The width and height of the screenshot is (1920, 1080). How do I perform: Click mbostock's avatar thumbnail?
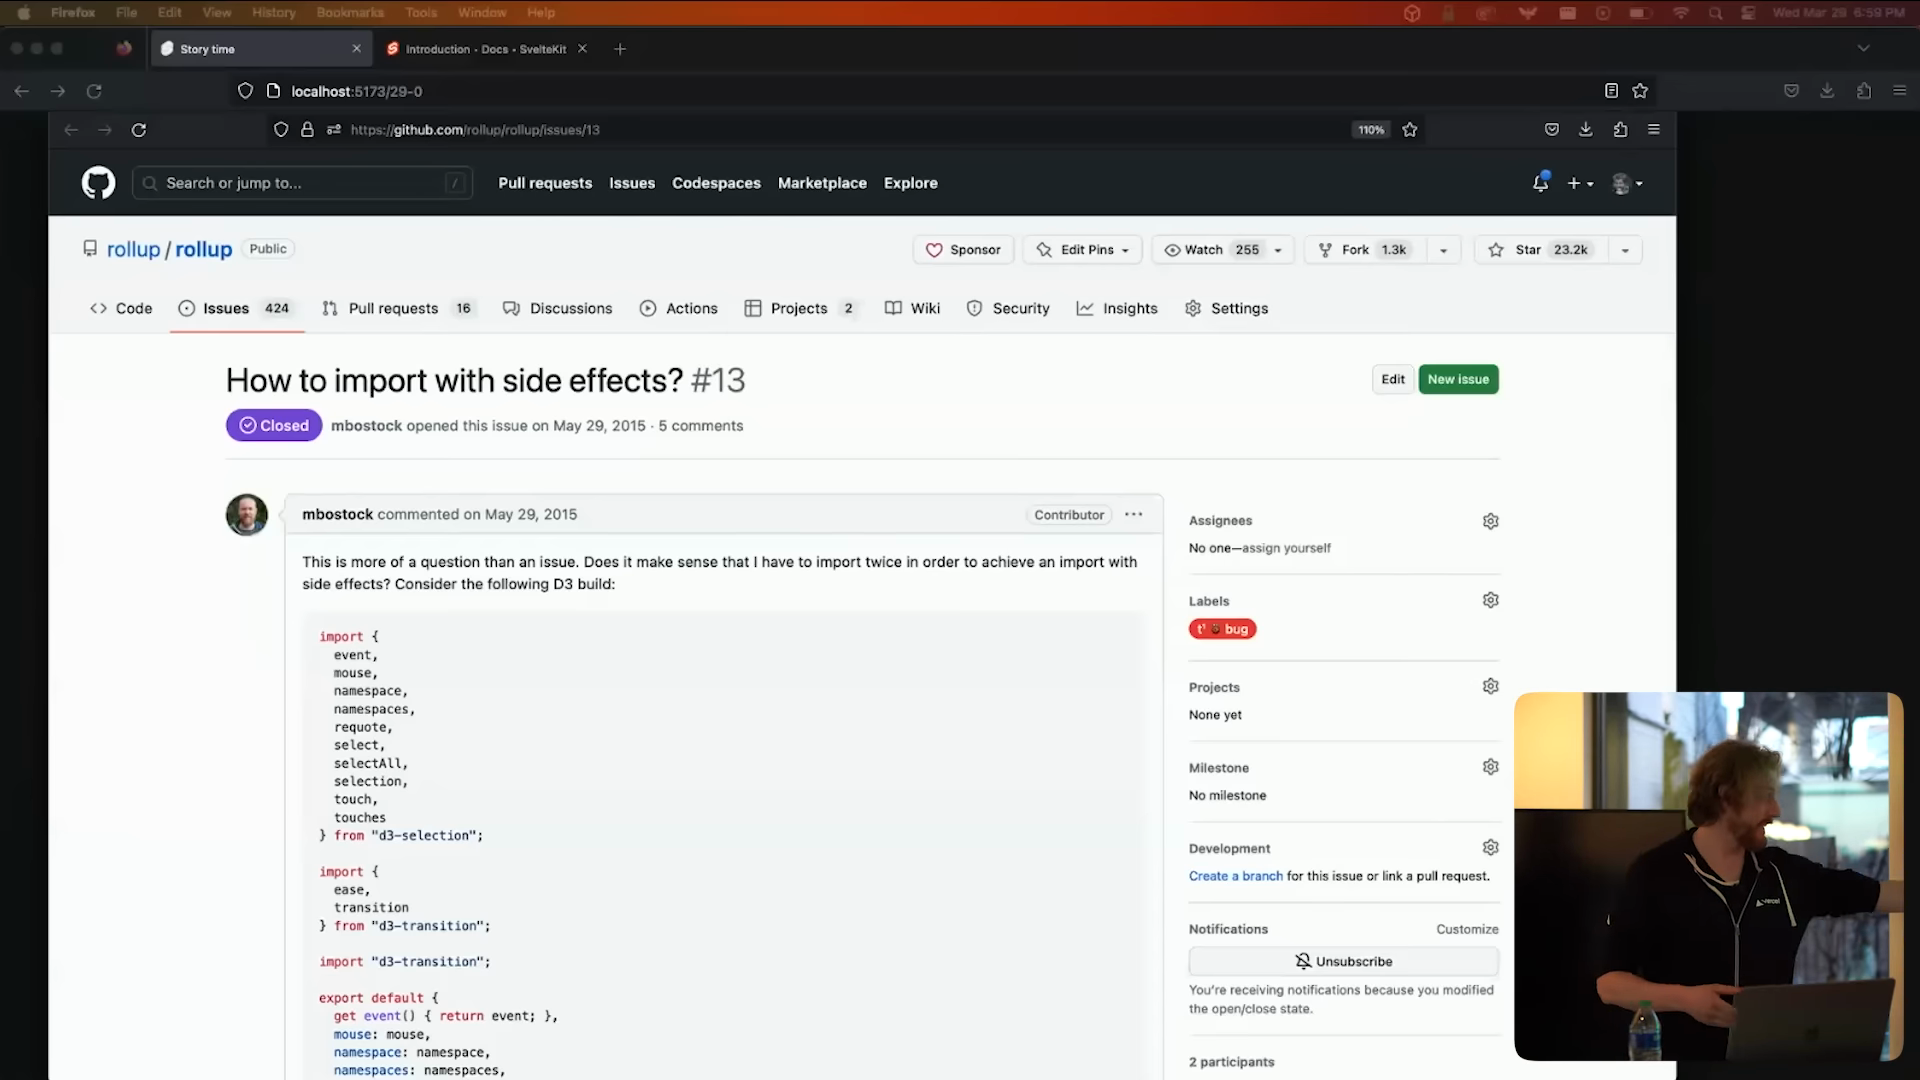pos(247,515)
